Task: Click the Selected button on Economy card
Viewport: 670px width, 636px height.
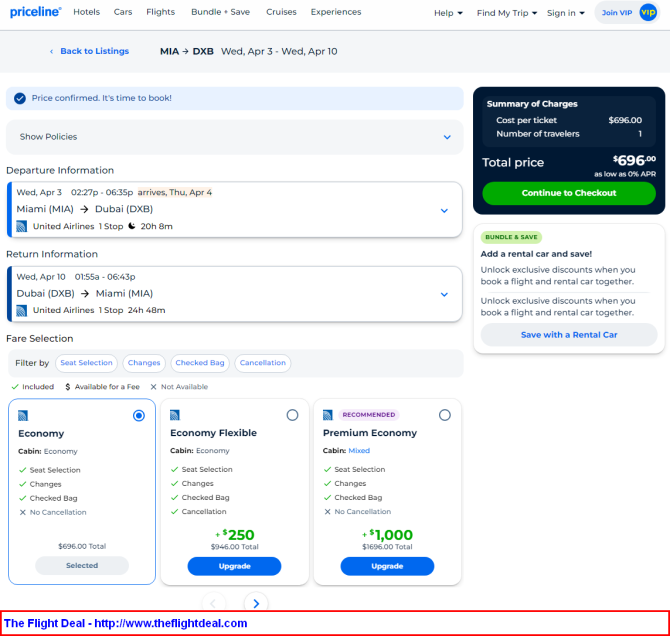Action: click(x=82, y=565)
